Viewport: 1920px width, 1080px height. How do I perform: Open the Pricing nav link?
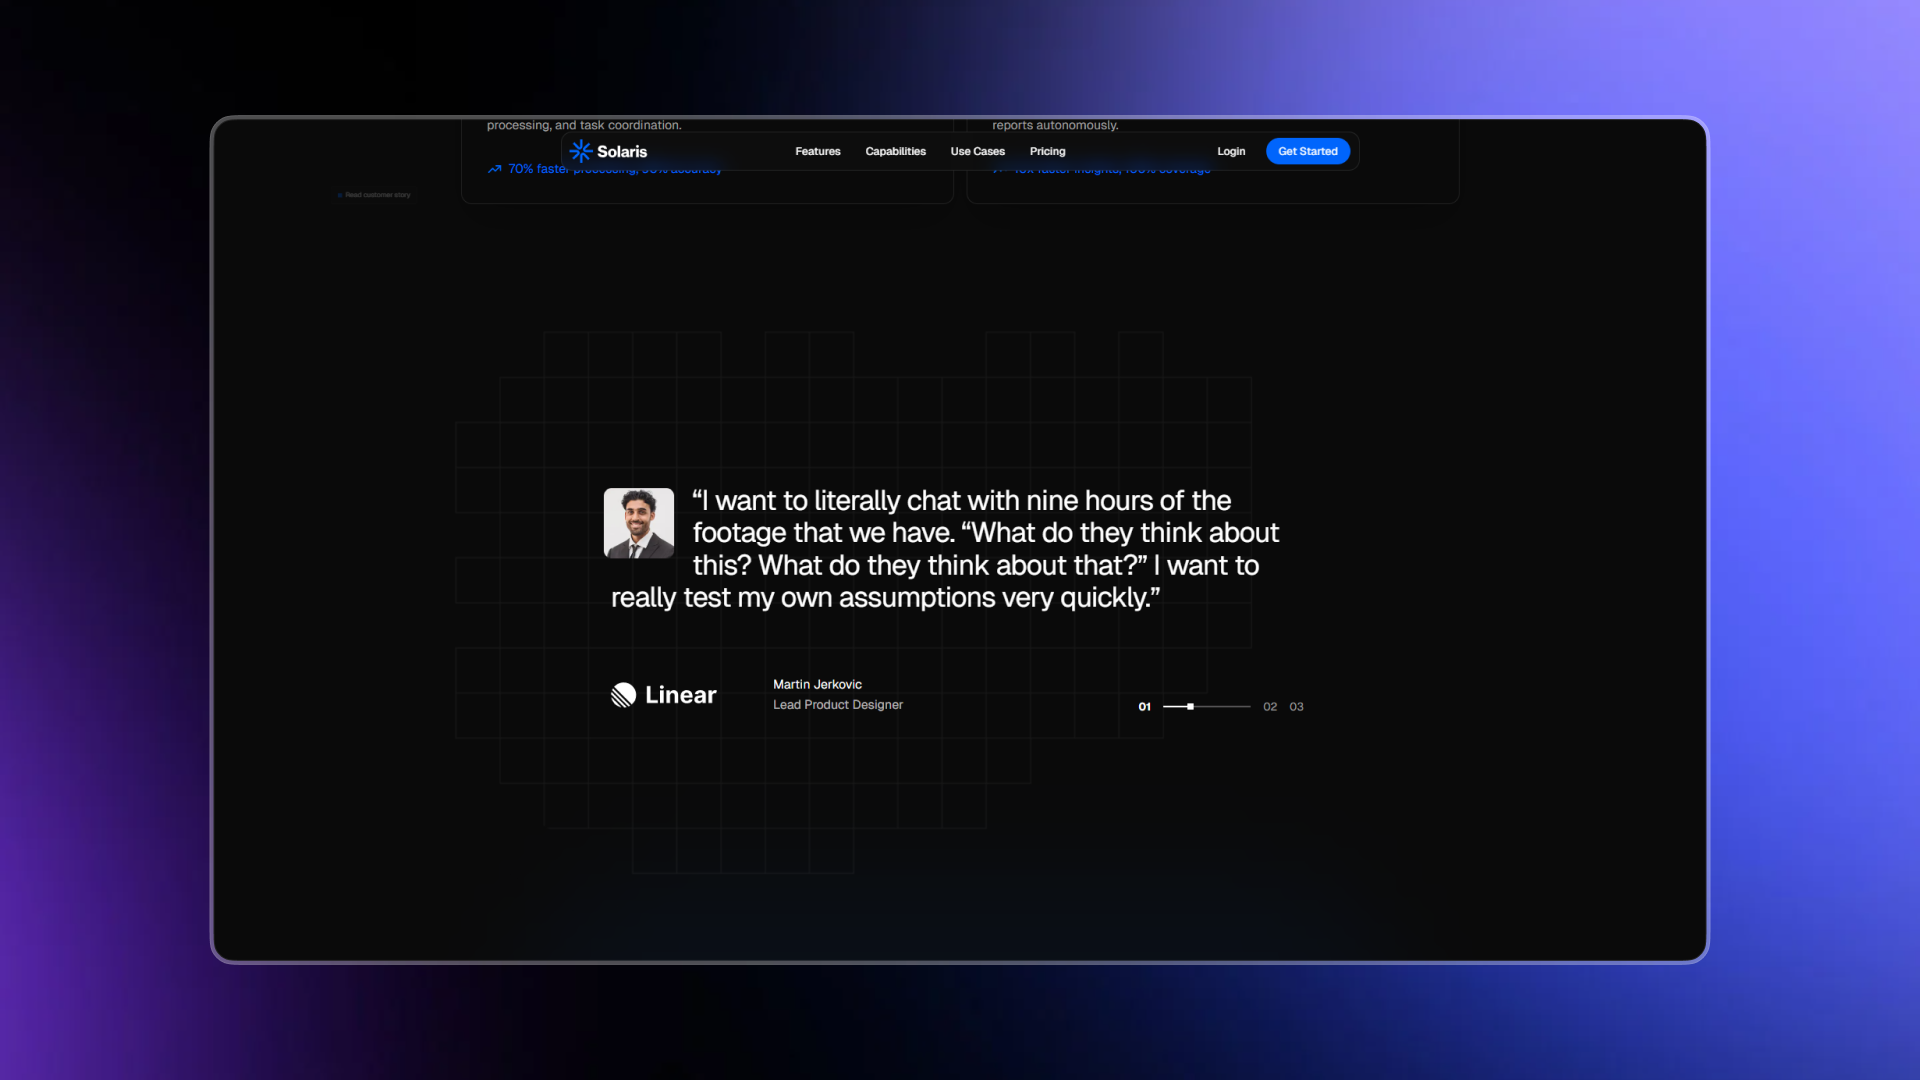pyautogui.click(x=1047, y=151)
